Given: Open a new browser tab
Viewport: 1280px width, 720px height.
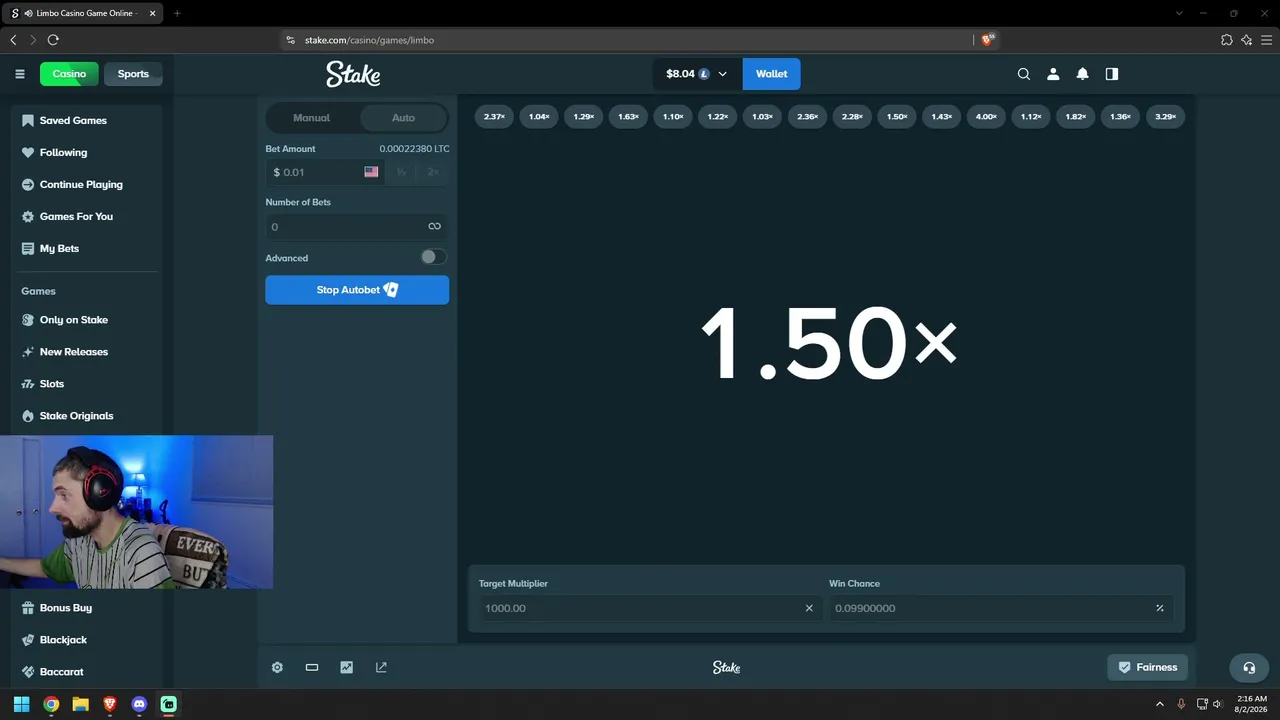Looking at the screenshot, I should 177,13.
